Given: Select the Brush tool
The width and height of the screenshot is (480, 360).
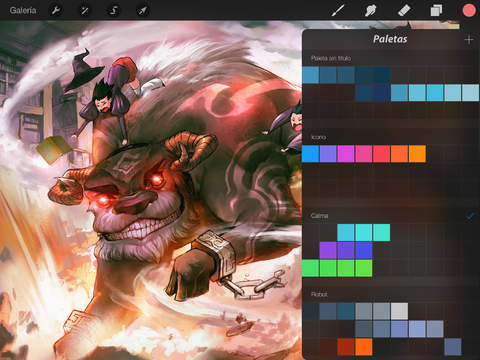Looking at the screenshot, I should [x=338, y=10].
